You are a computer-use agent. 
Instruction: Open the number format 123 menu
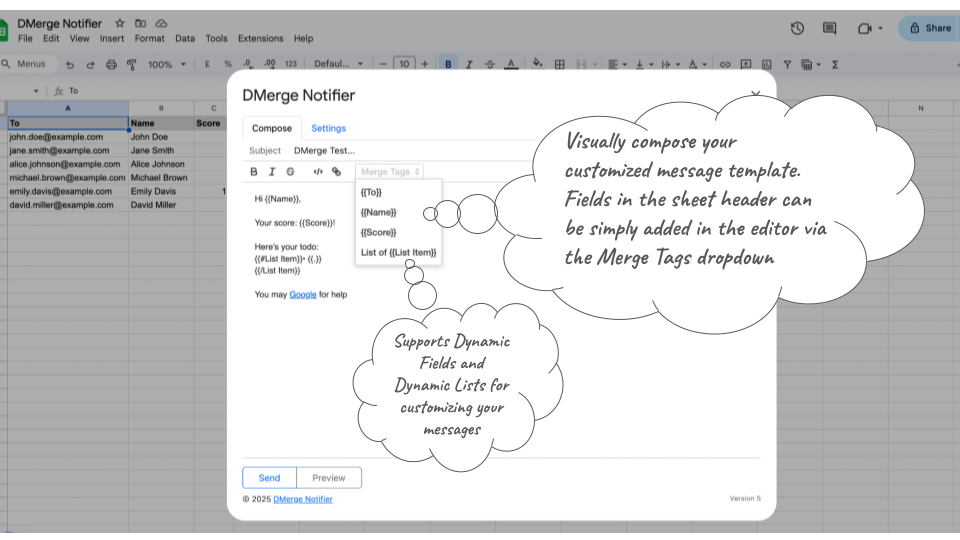(x=291, y=64)
